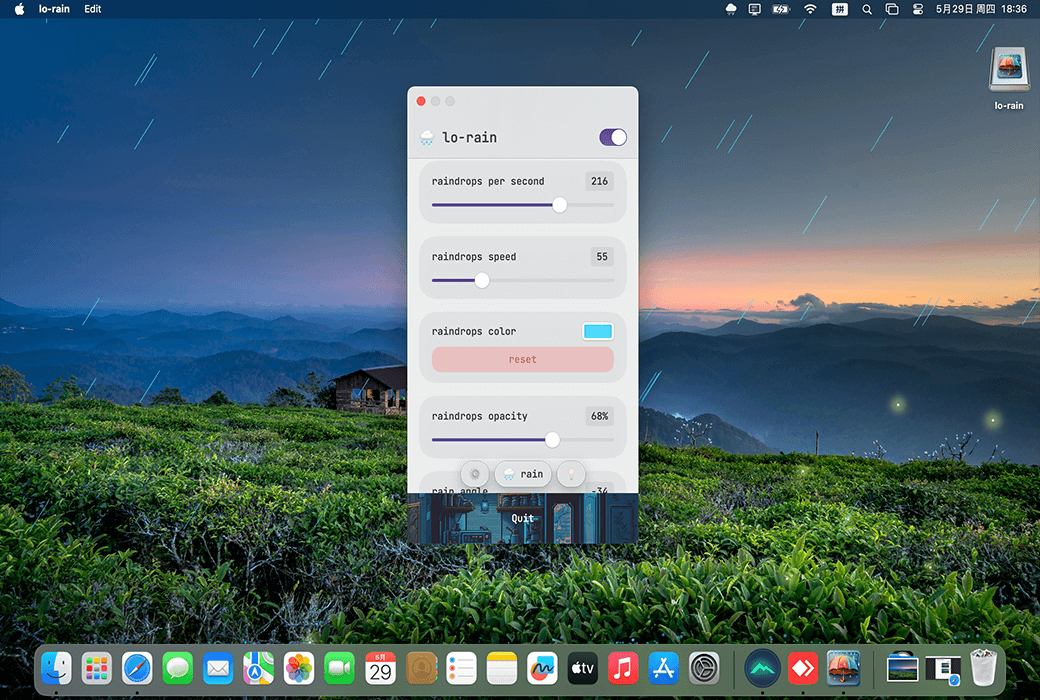Screen dimensions: 1040x700
Task: Click the raindrops per second slider
Action: coord(523,205)
